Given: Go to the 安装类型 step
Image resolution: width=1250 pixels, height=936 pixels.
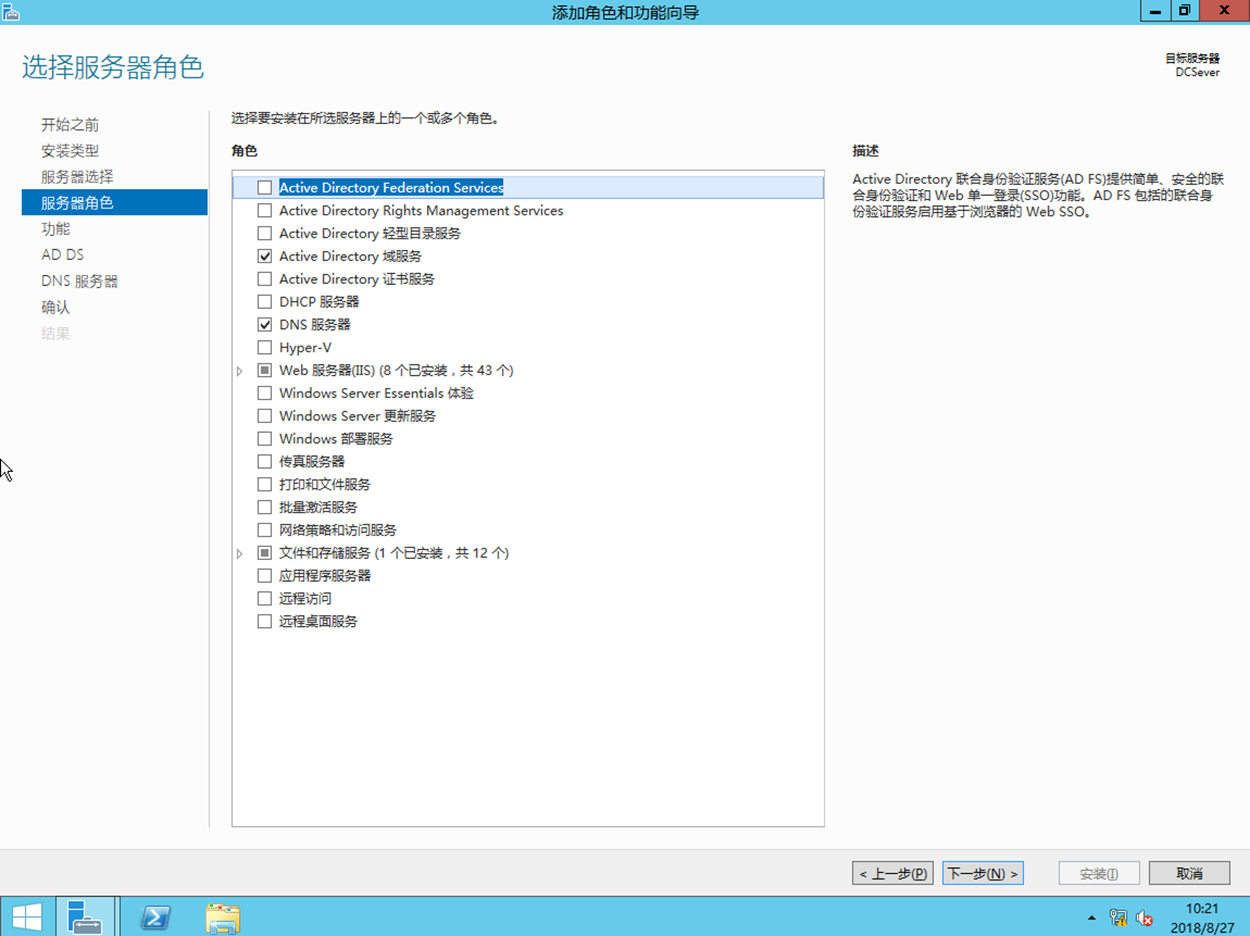Looking at the screenshot, I should pos(70,151).
